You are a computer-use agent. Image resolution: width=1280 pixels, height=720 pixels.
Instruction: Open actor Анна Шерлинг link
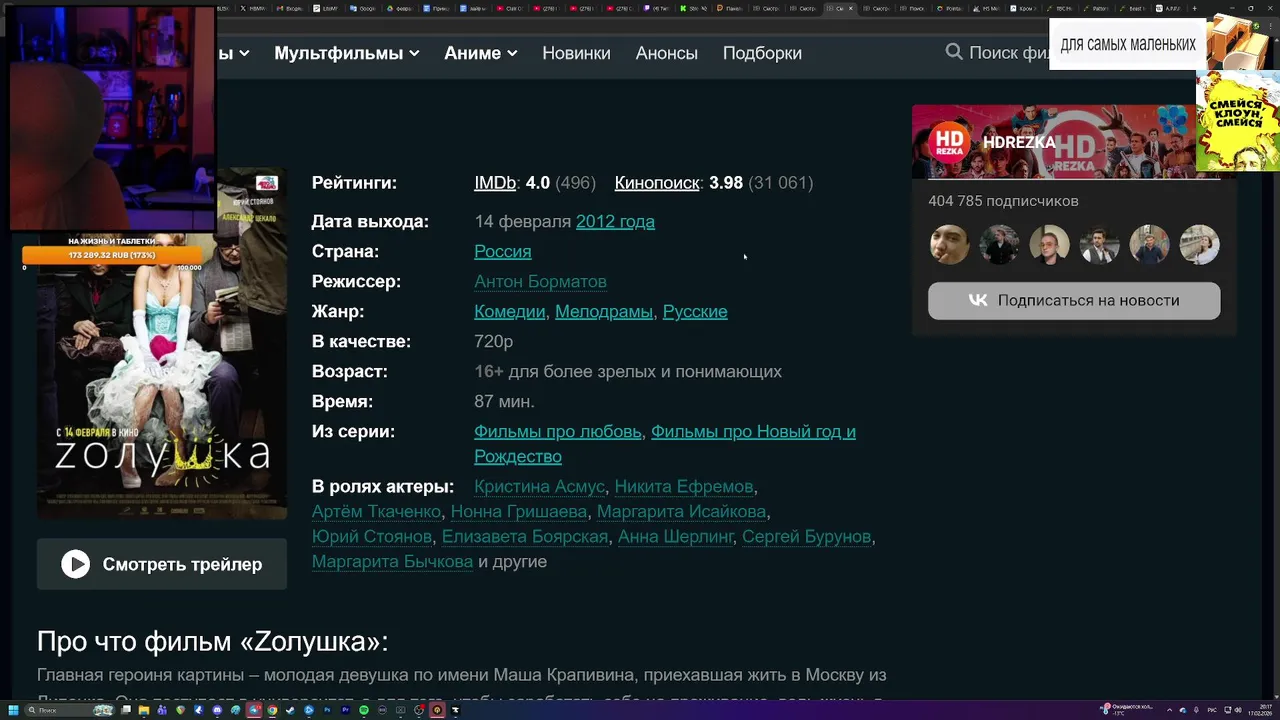click(676, 537)
